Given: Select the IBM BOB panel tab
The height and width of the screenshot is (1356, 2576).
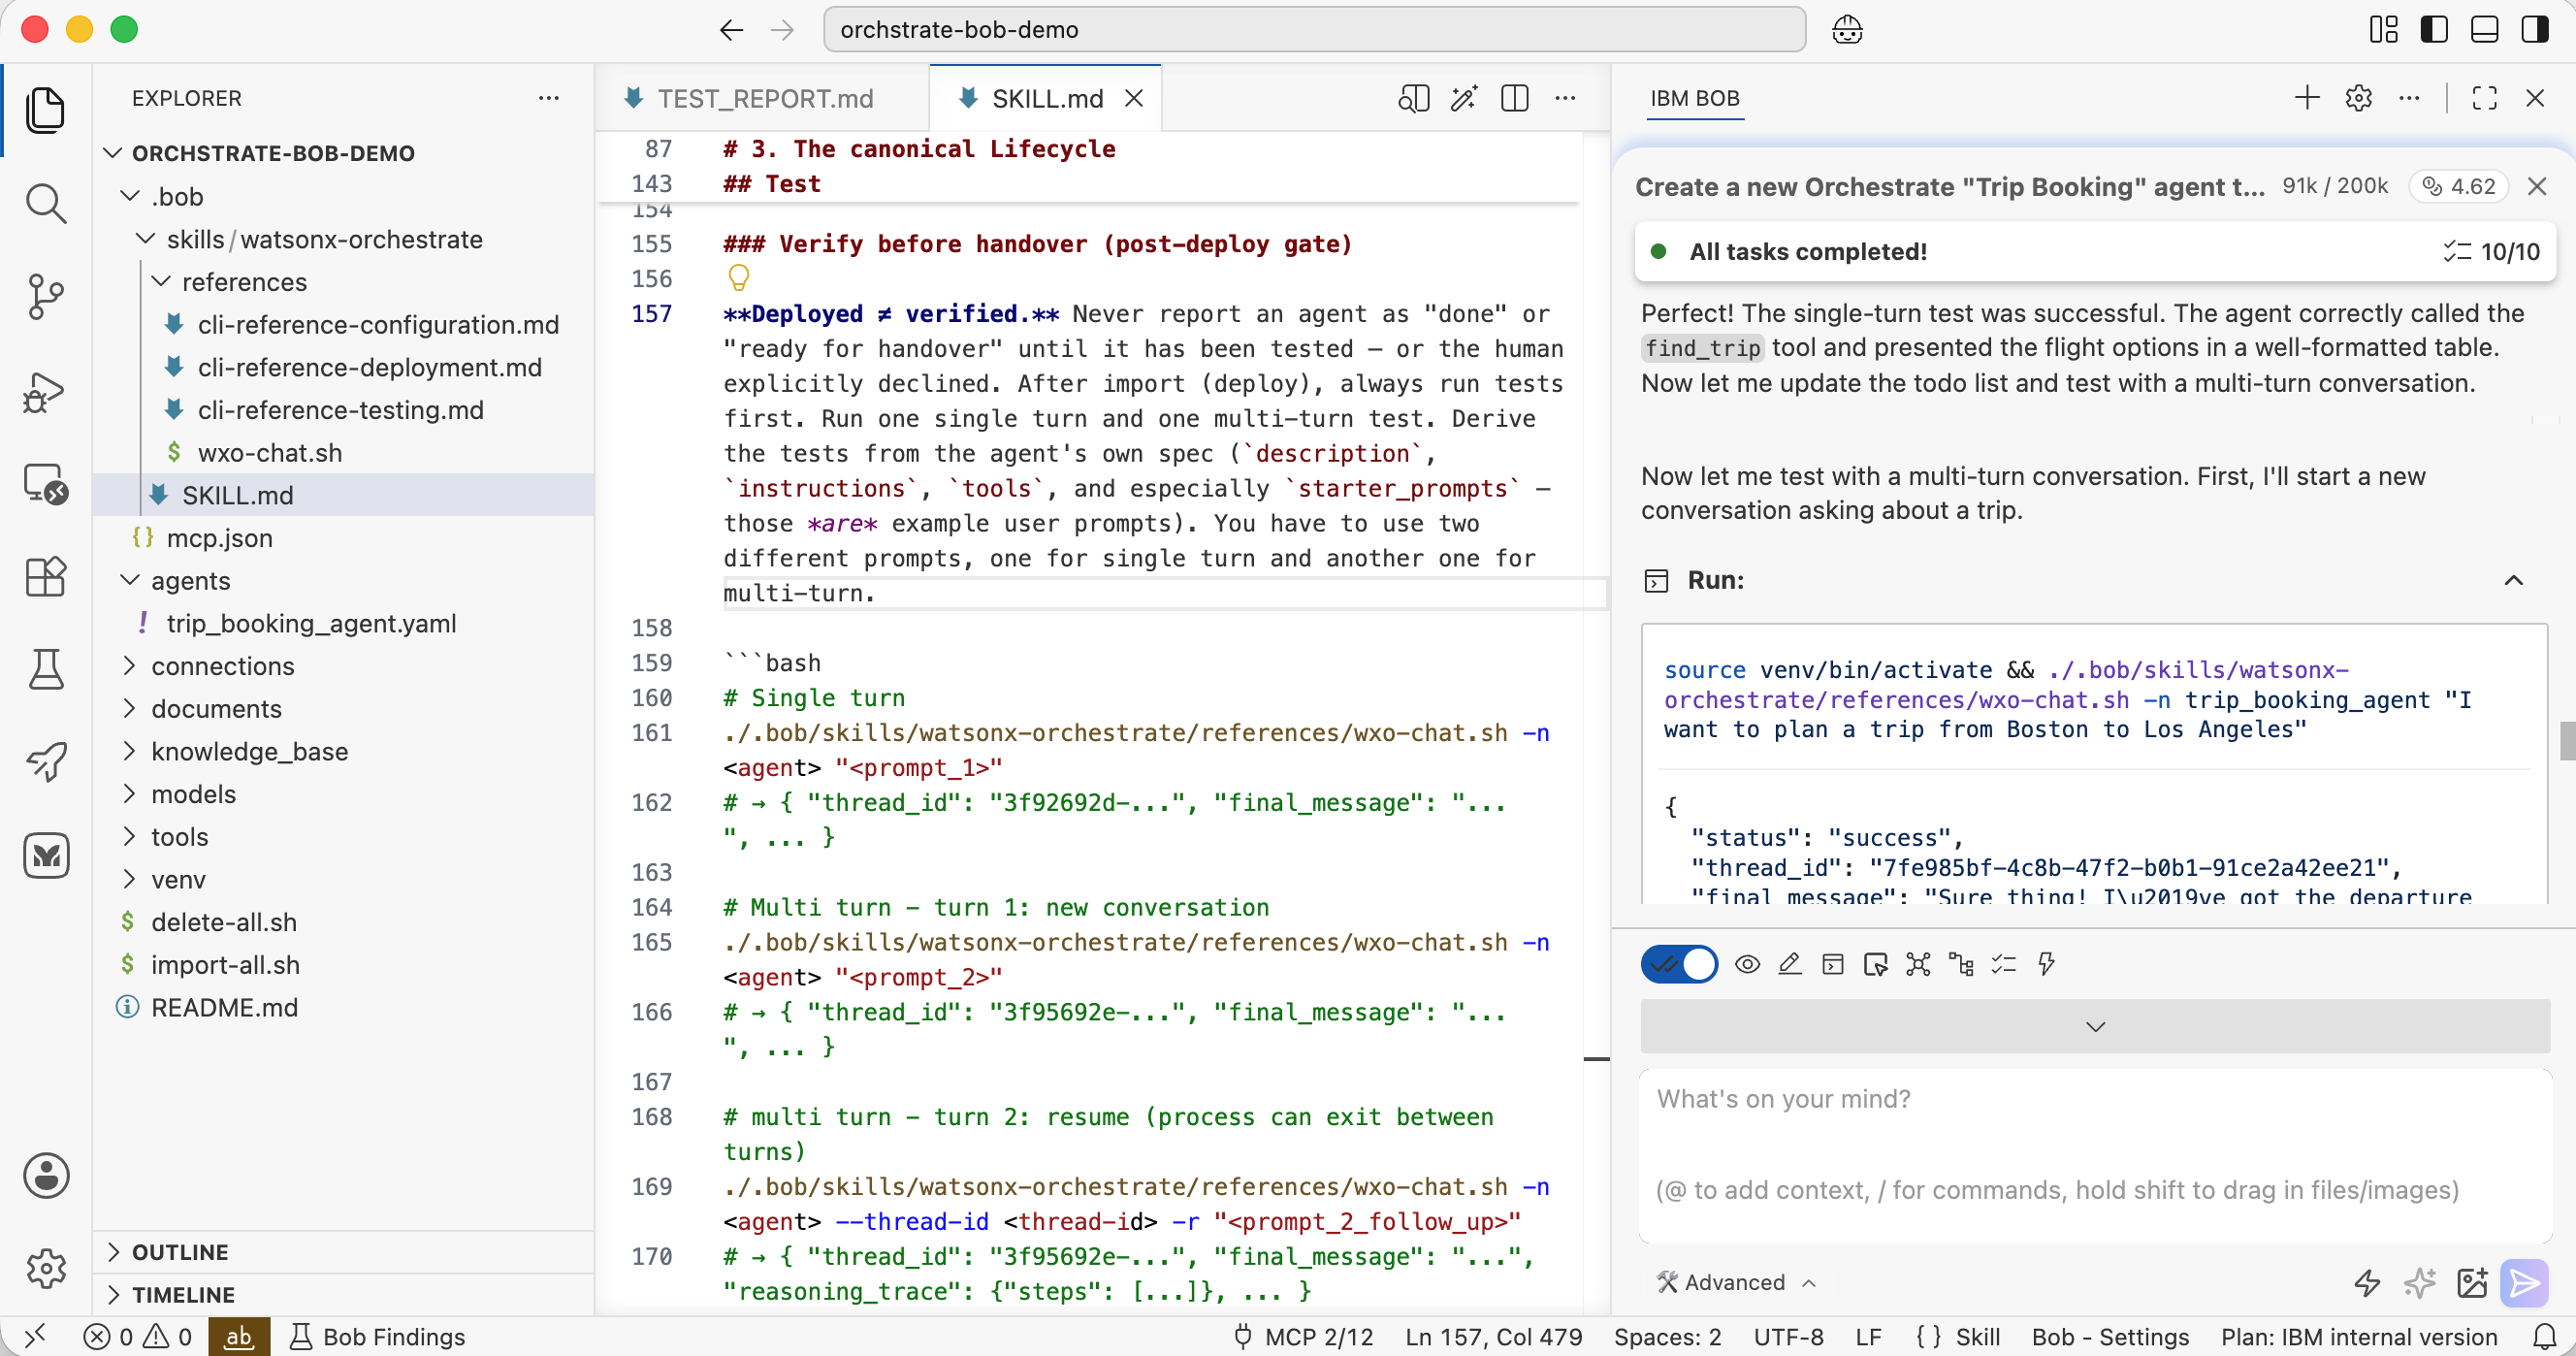Looking at the screenshot, I should (x=1694, y=98).
